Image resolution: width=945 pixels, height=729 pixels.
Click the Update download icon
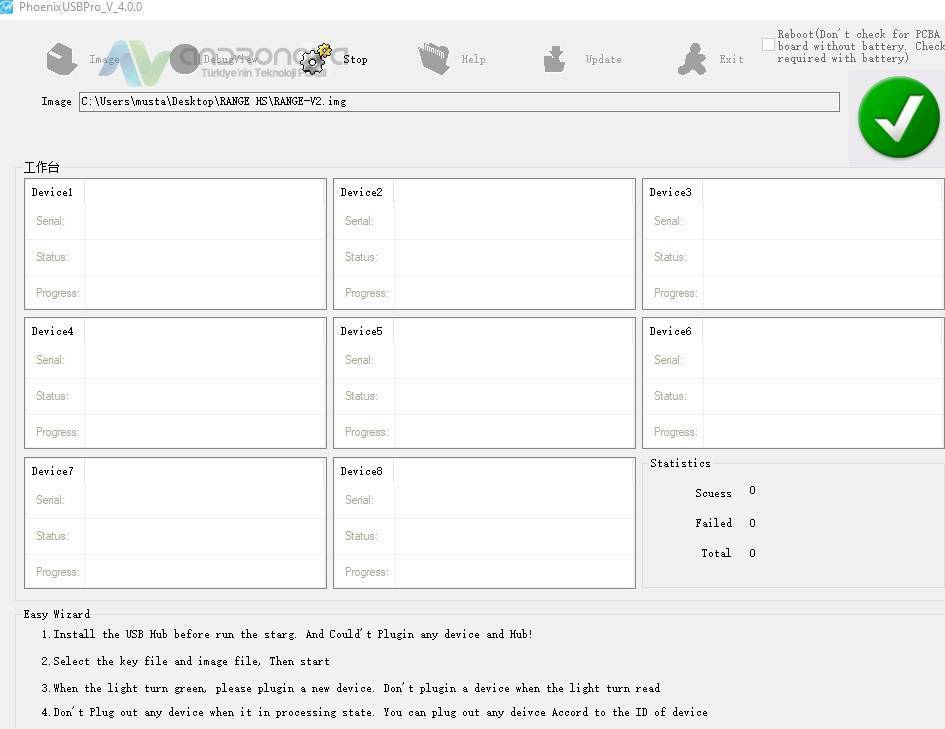pyautogui.click(x=554, y=59)
